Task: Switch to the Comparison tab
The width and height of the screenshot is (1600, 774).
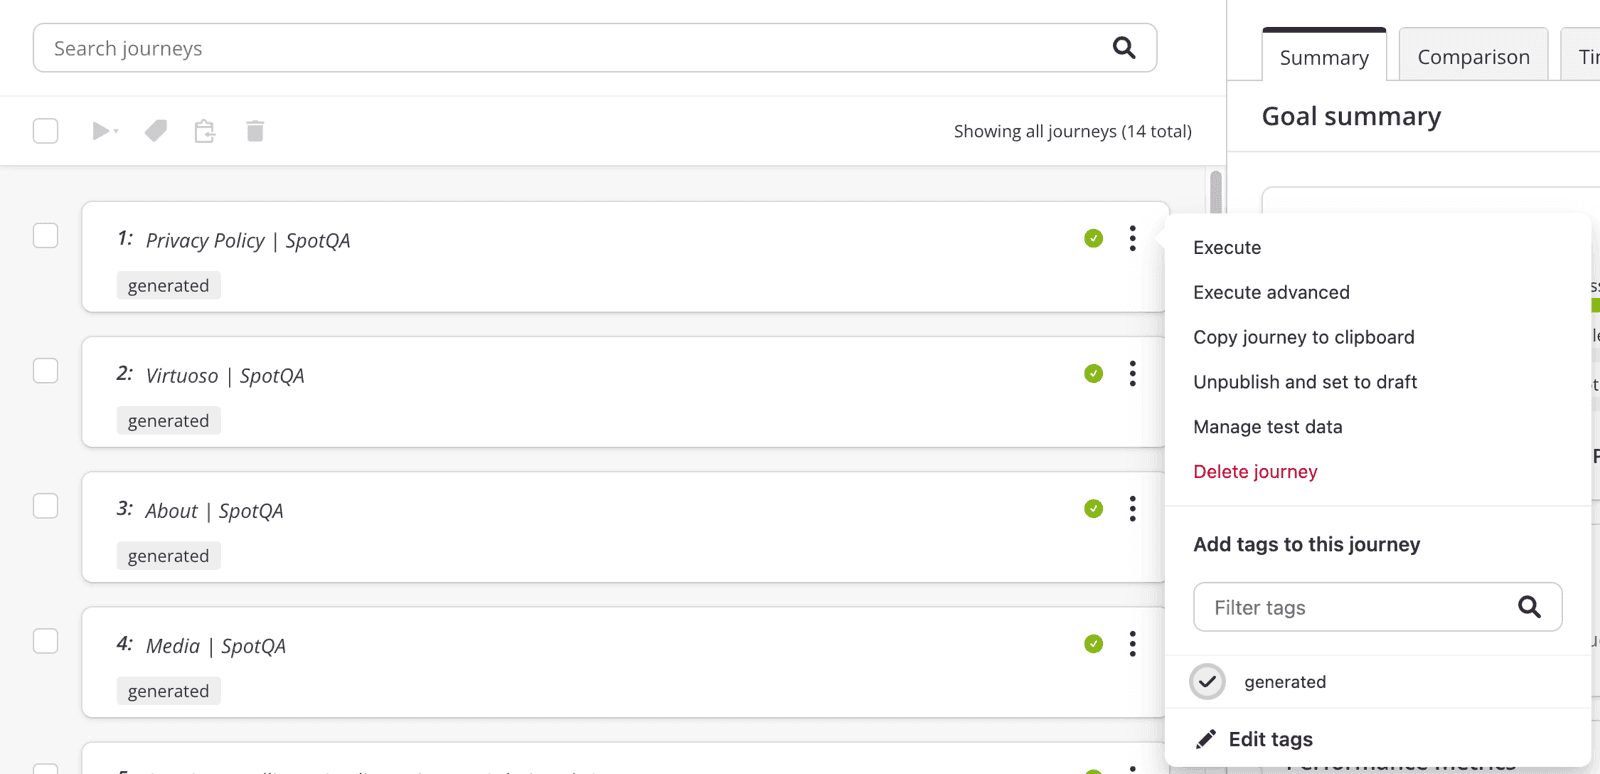Action: click(x=1473, y=57)
